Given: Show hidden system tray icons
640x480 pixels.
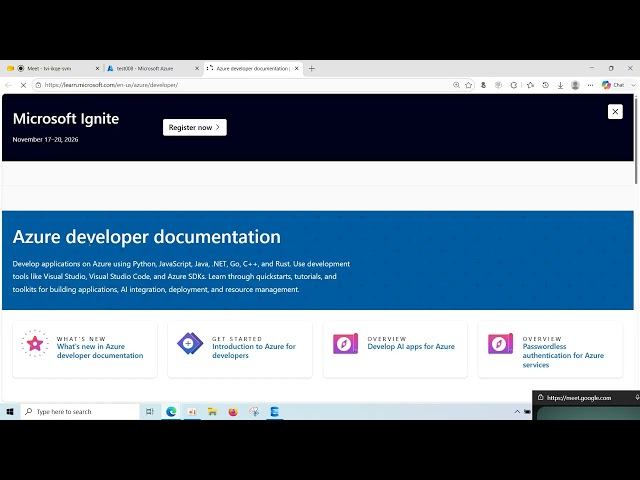Looking at the screenshot, I should (x=517, y=411).
